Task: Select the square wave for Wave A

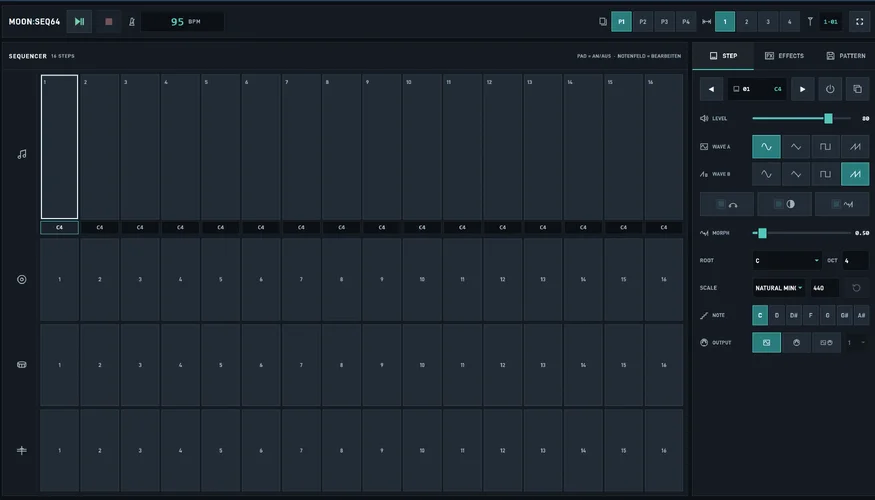Action: tap(825, 147)
